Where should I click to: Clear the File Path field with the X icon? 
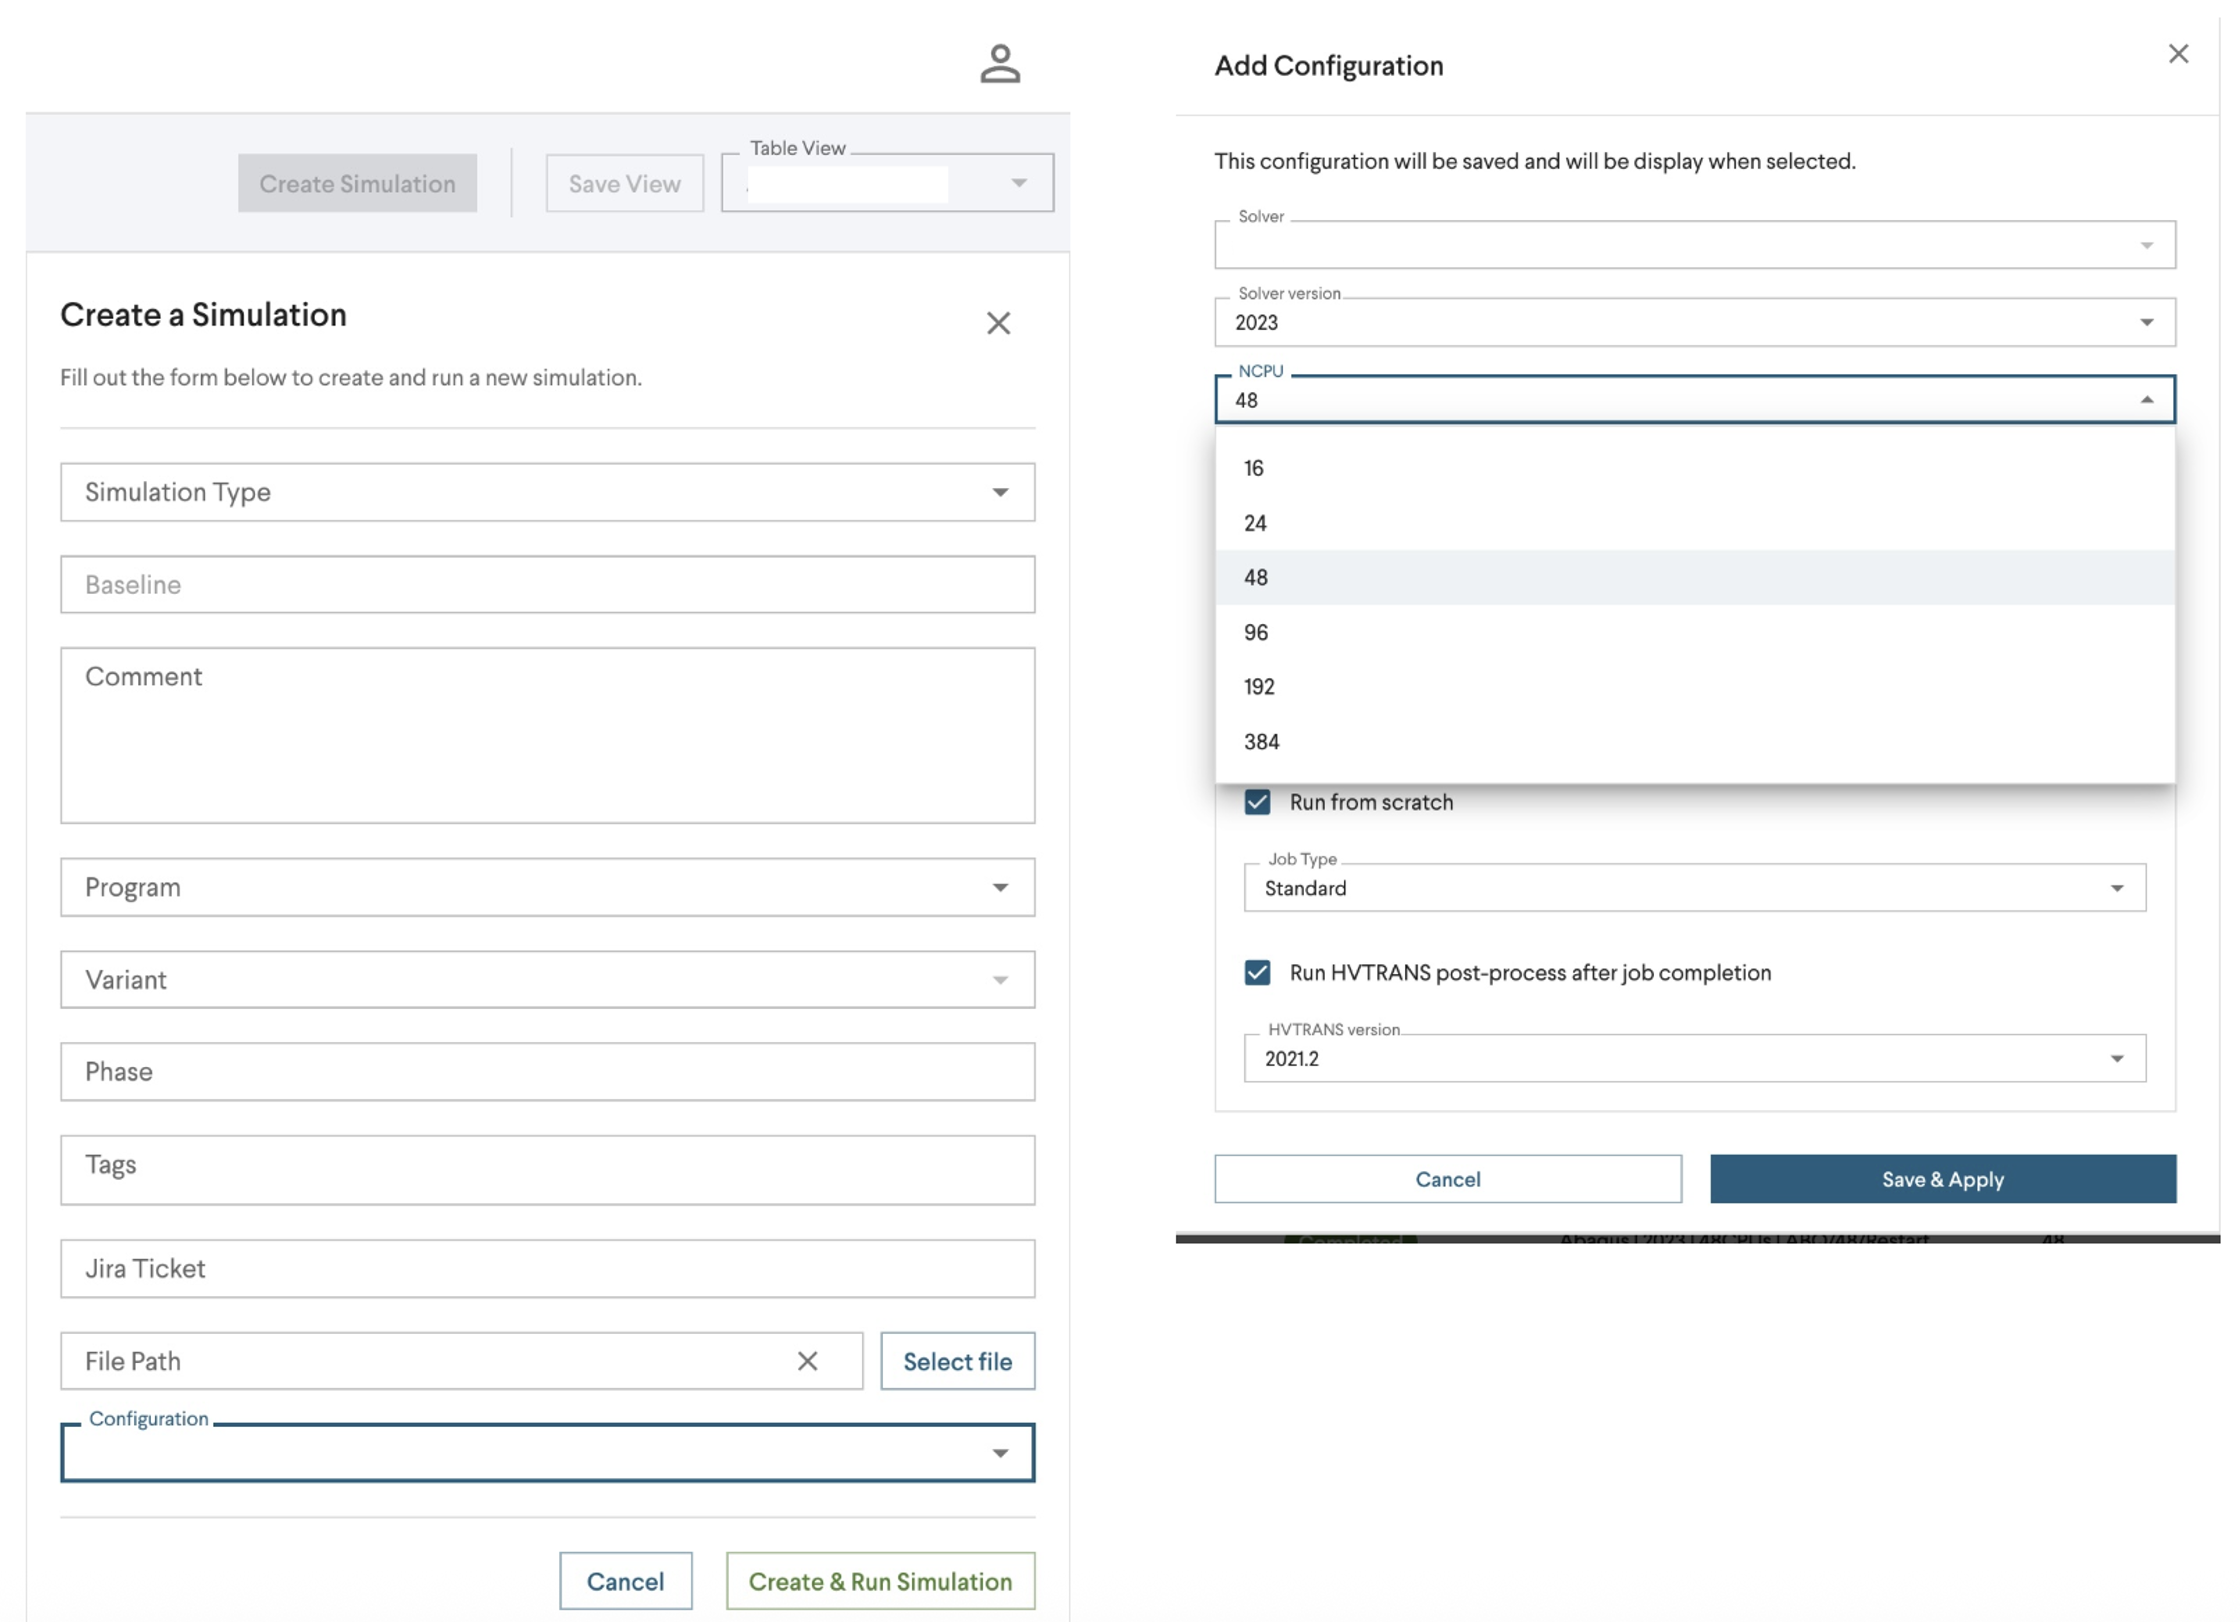[x=806, y=1360]
